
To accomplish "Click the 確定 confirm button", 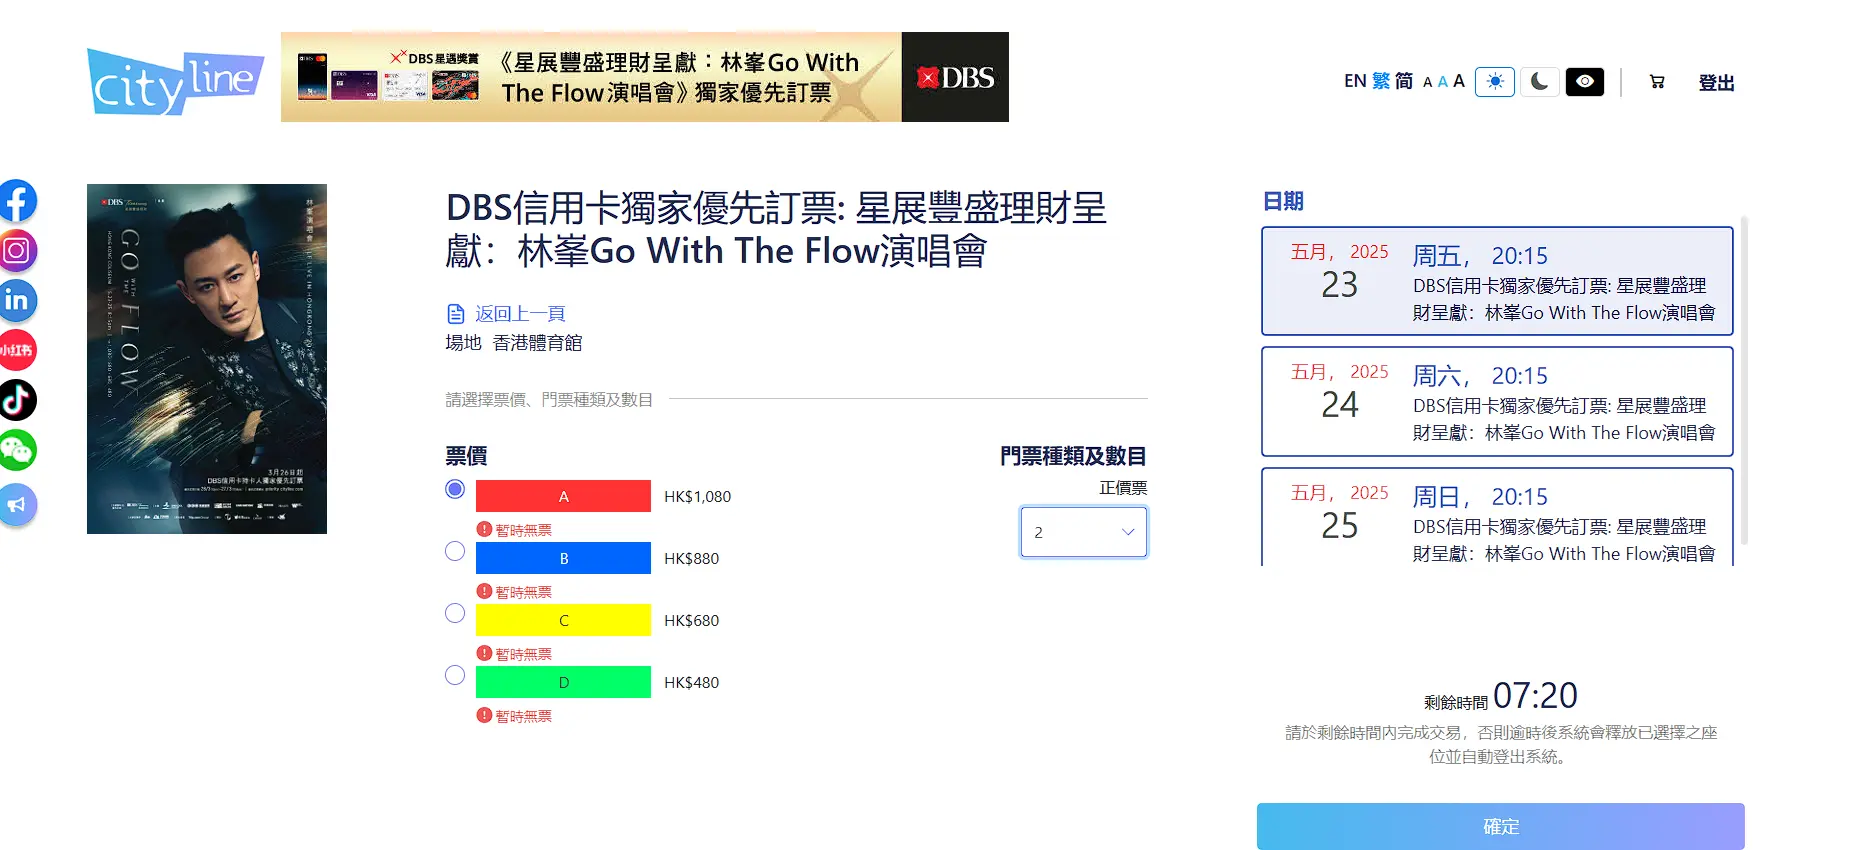I will tap(1501, 826).
